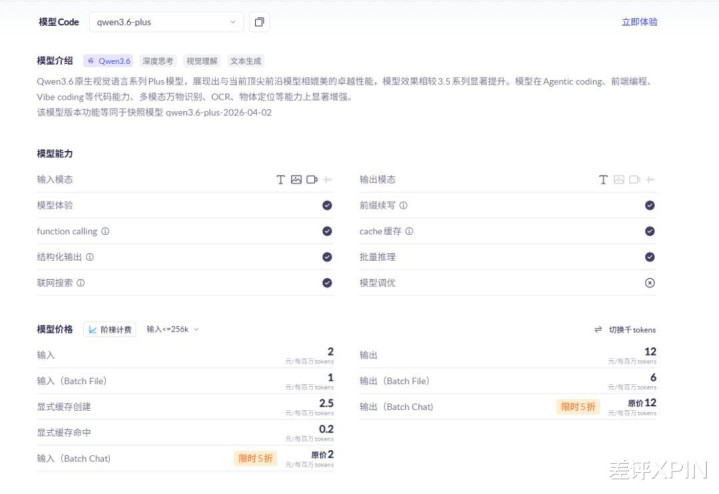Click the 模型价格 heading

coord(55,329)
